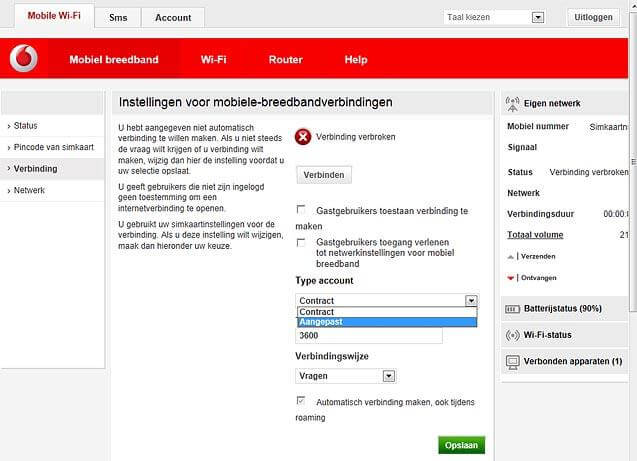
Task: Click the Verbinden button
Action: pos(324,175)
